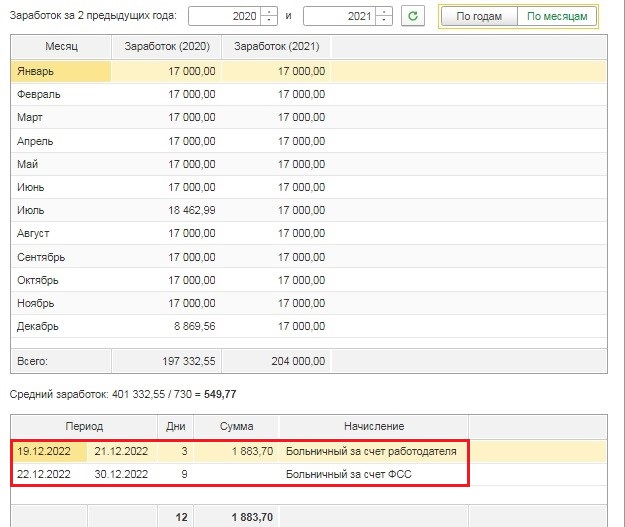Click the green refresh icon button
The height and width of the screenshot is (527, 625).
pyautogui.click(x=413, y=16)
